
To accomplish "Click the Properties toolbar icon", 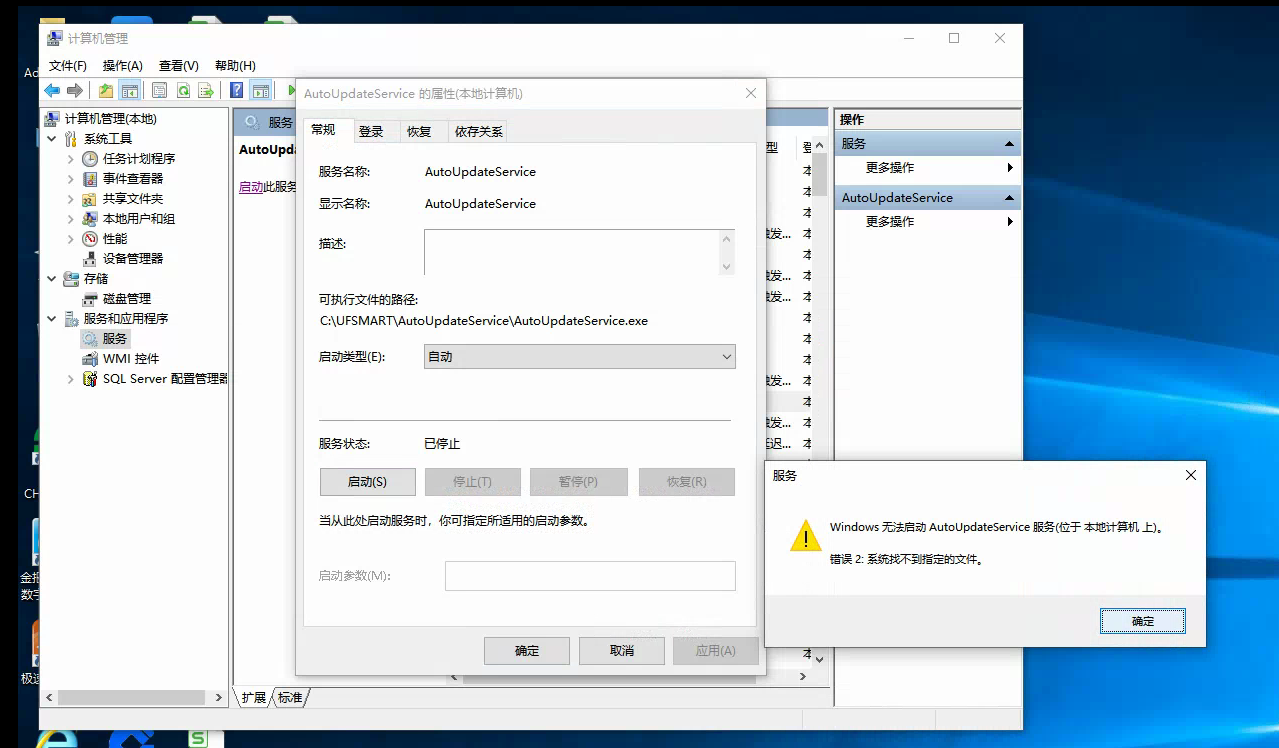I will click(159, 90).
